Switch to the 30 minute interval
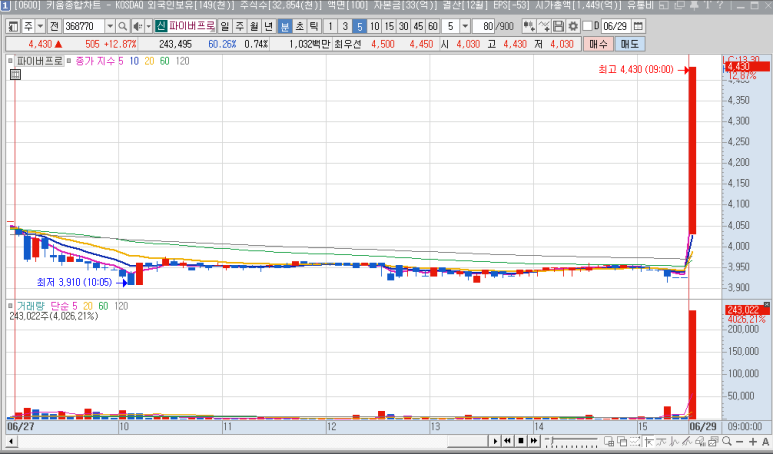Image resolution: width=773 pixels, height=454 pixels. [404, 26]
